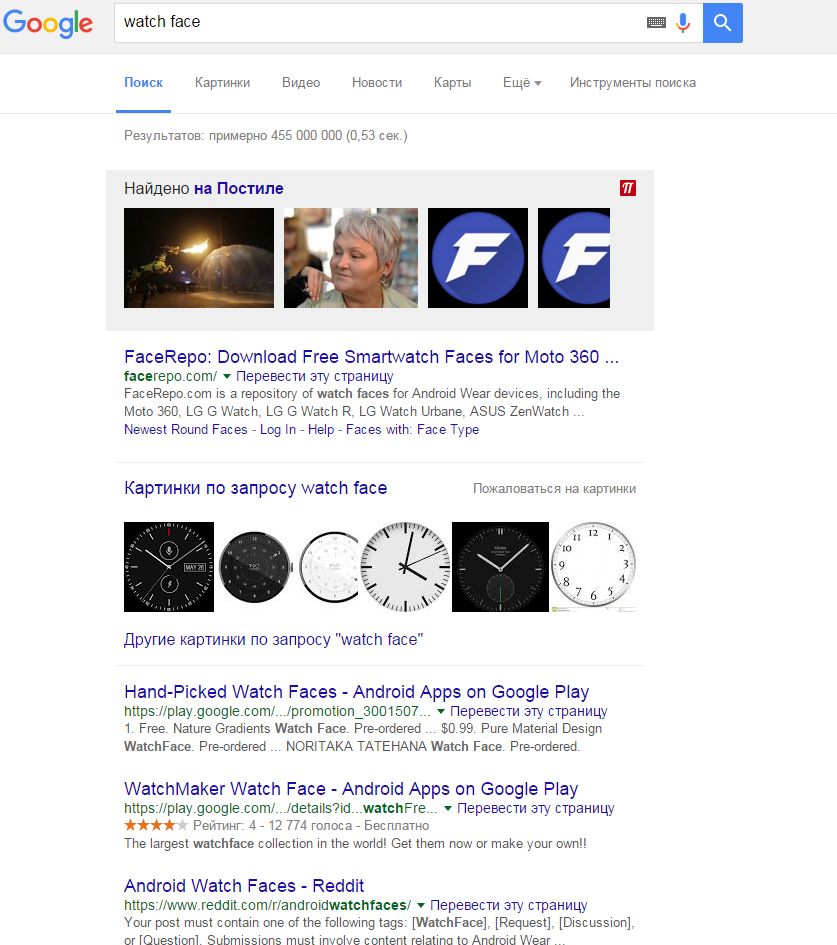Click the WatchMaker star rating

click(156, 825)
